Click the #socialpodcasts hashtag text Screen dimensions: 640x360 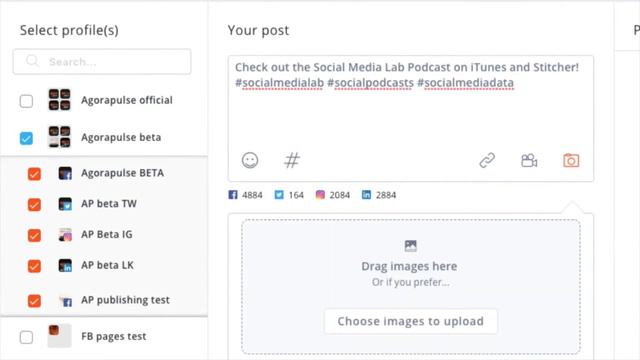(371, 83)
